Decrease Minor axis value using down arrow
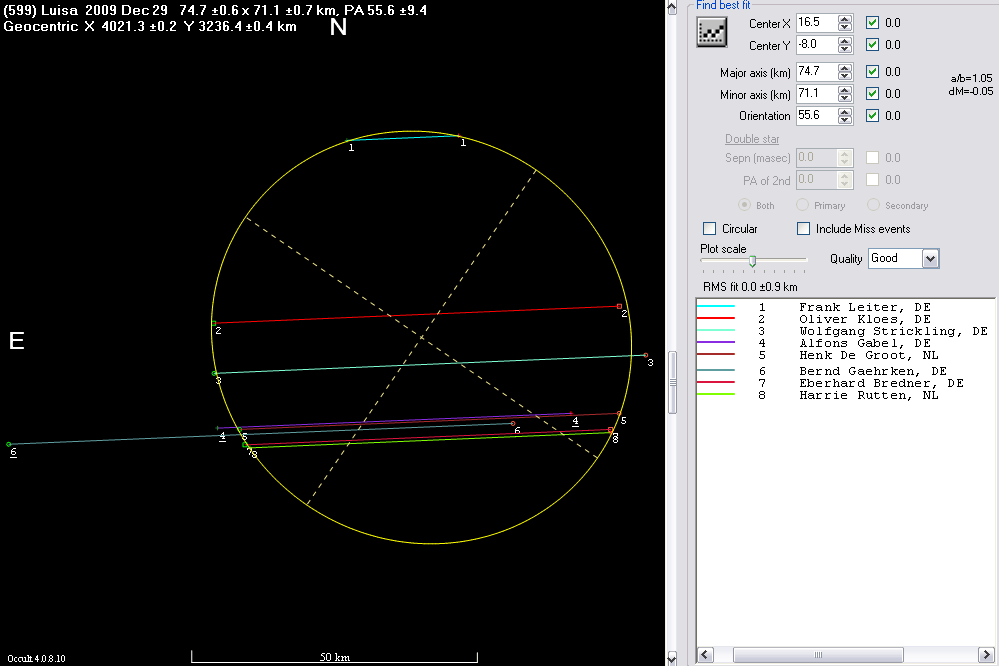Image resolution: width=999 pixels, height=666 pixels. click(x=845, y=98)
